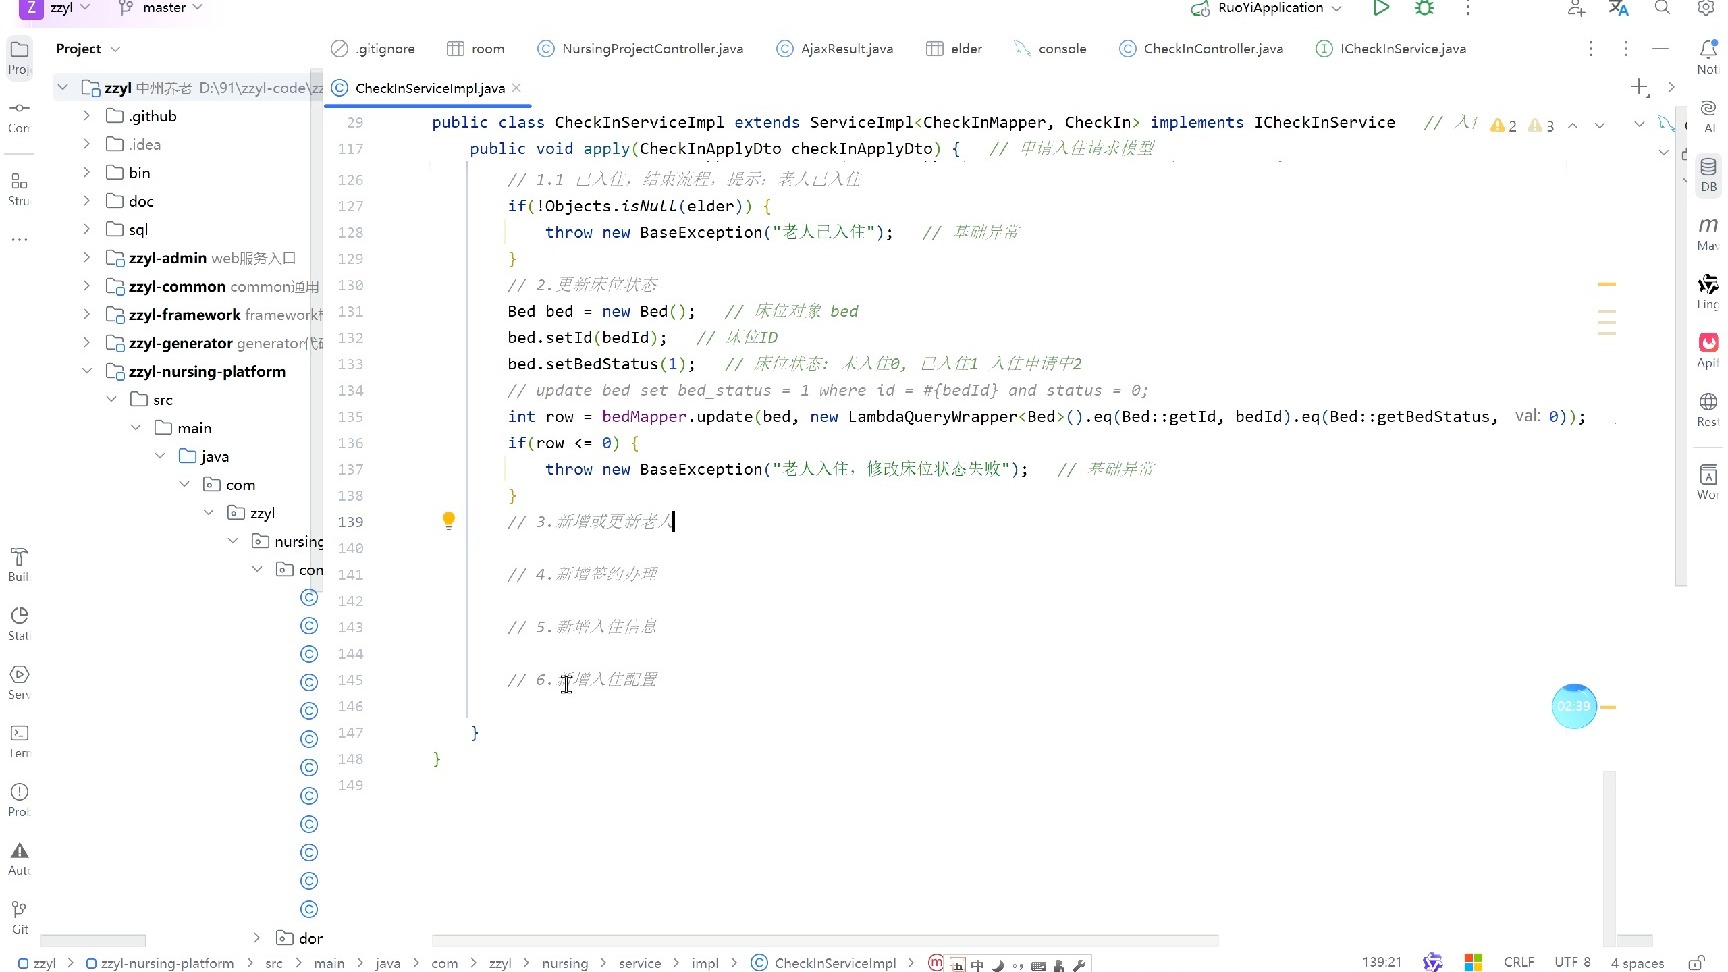Click the Word-like panel icon on right sidebar

point(1708,482)
